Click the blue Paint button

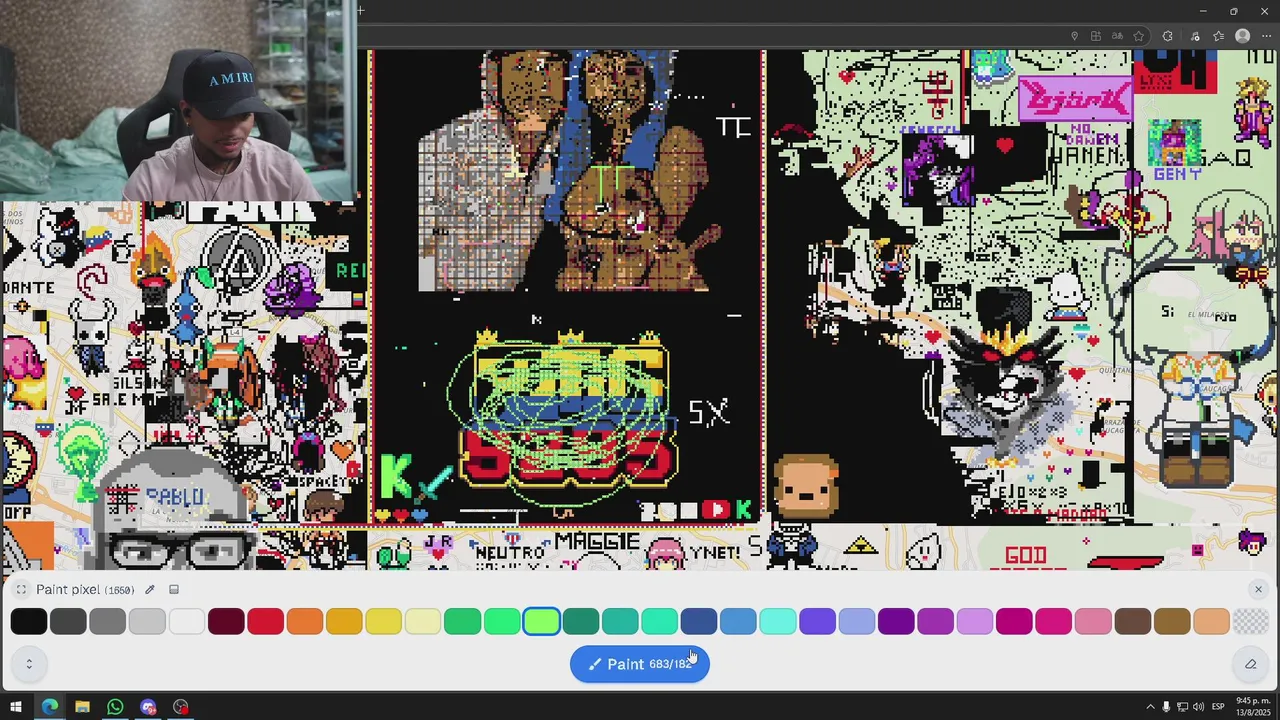pyautogui.click(x=640, y=664)
